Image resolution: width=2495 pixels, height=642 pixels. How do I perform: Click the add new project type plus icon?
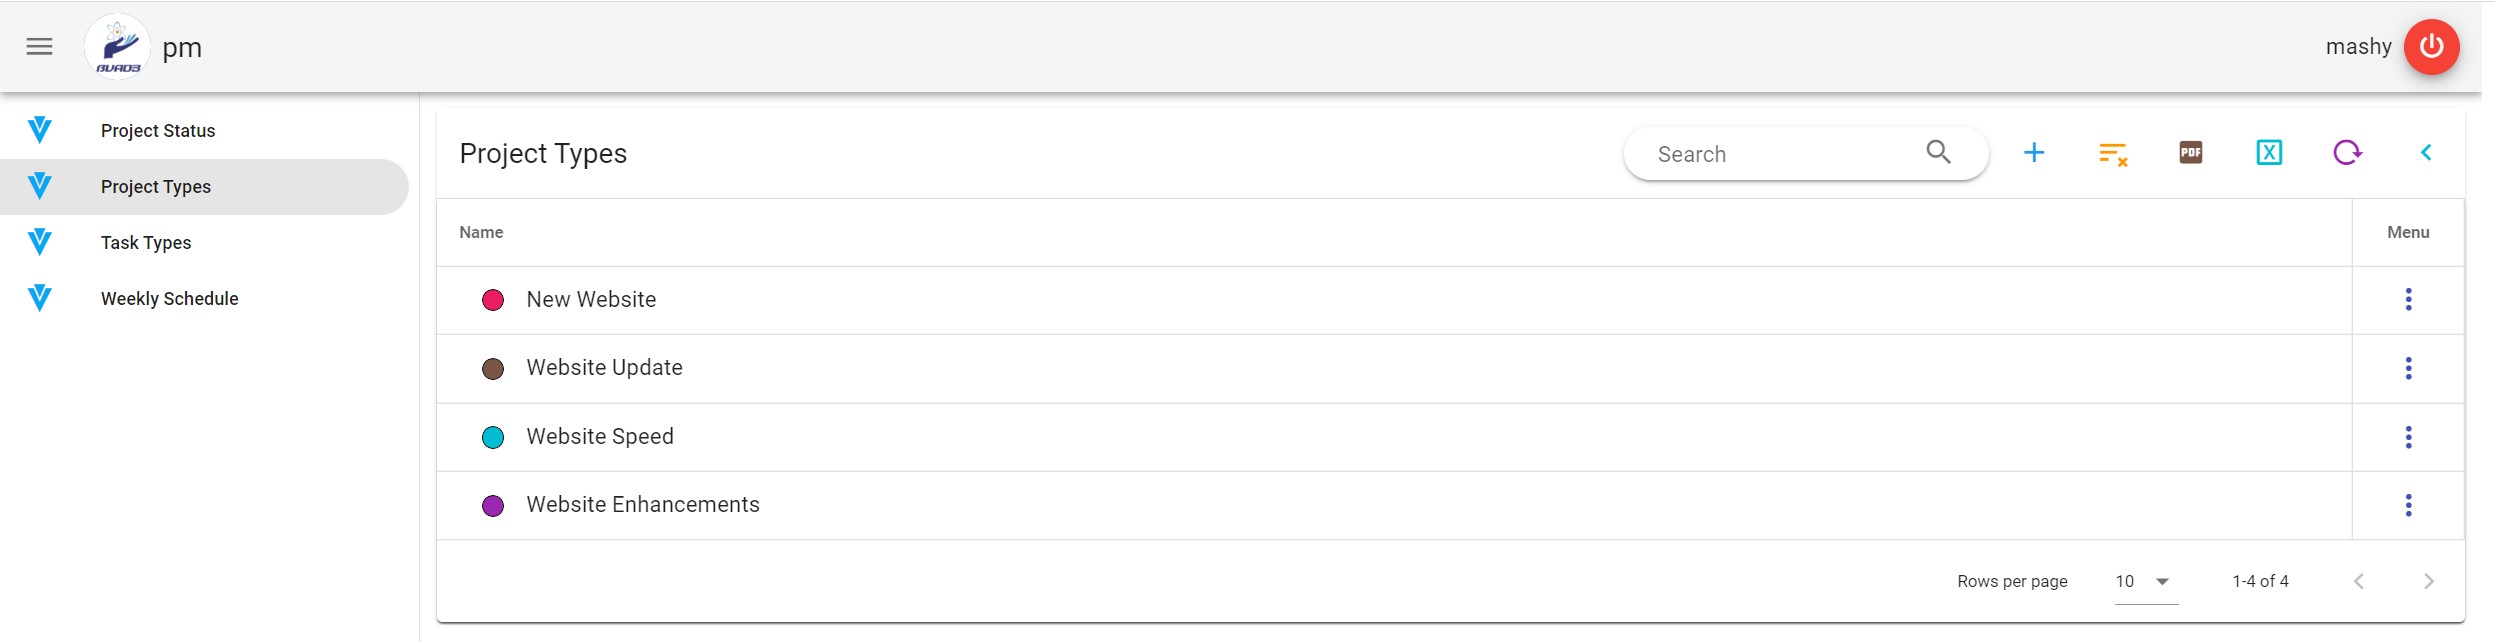pyautogui.click(x=2033, y=153)
